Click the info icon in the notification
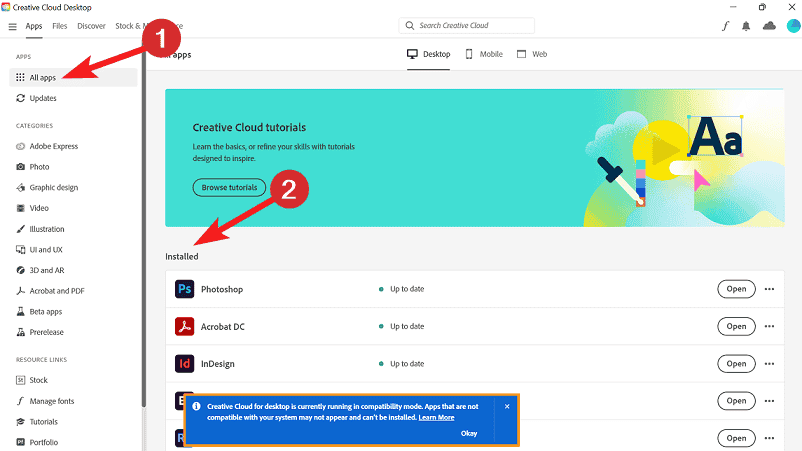This screenshot has width=802, height=451. [x=196, y=407]
